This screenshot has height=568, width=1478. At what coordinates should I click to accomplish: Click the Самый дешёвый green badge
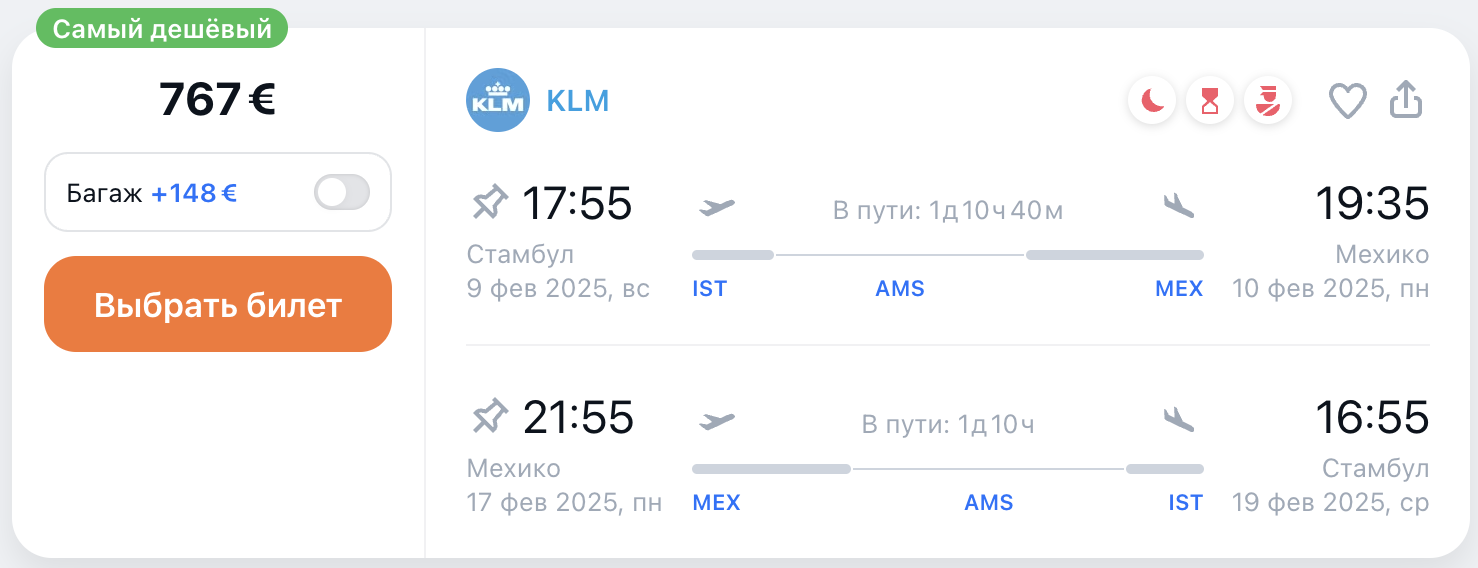point(162,29)
